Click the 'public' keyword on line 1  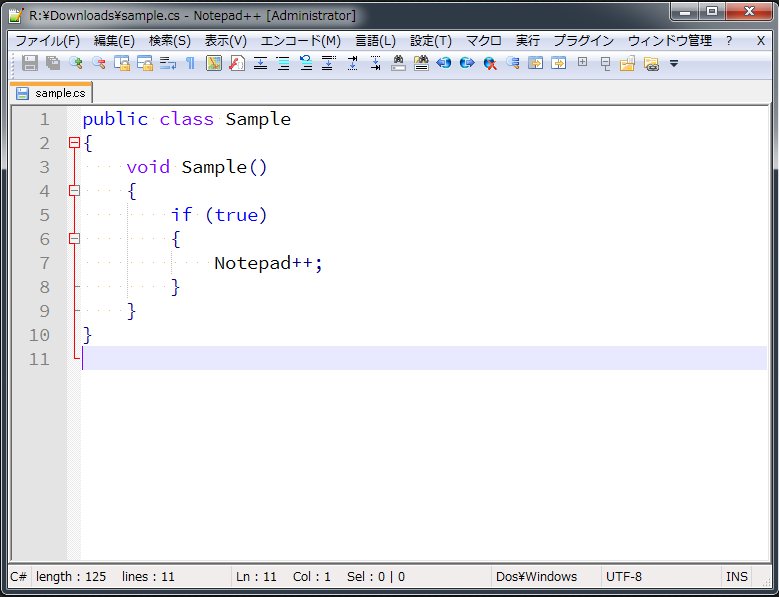point(115,119)
